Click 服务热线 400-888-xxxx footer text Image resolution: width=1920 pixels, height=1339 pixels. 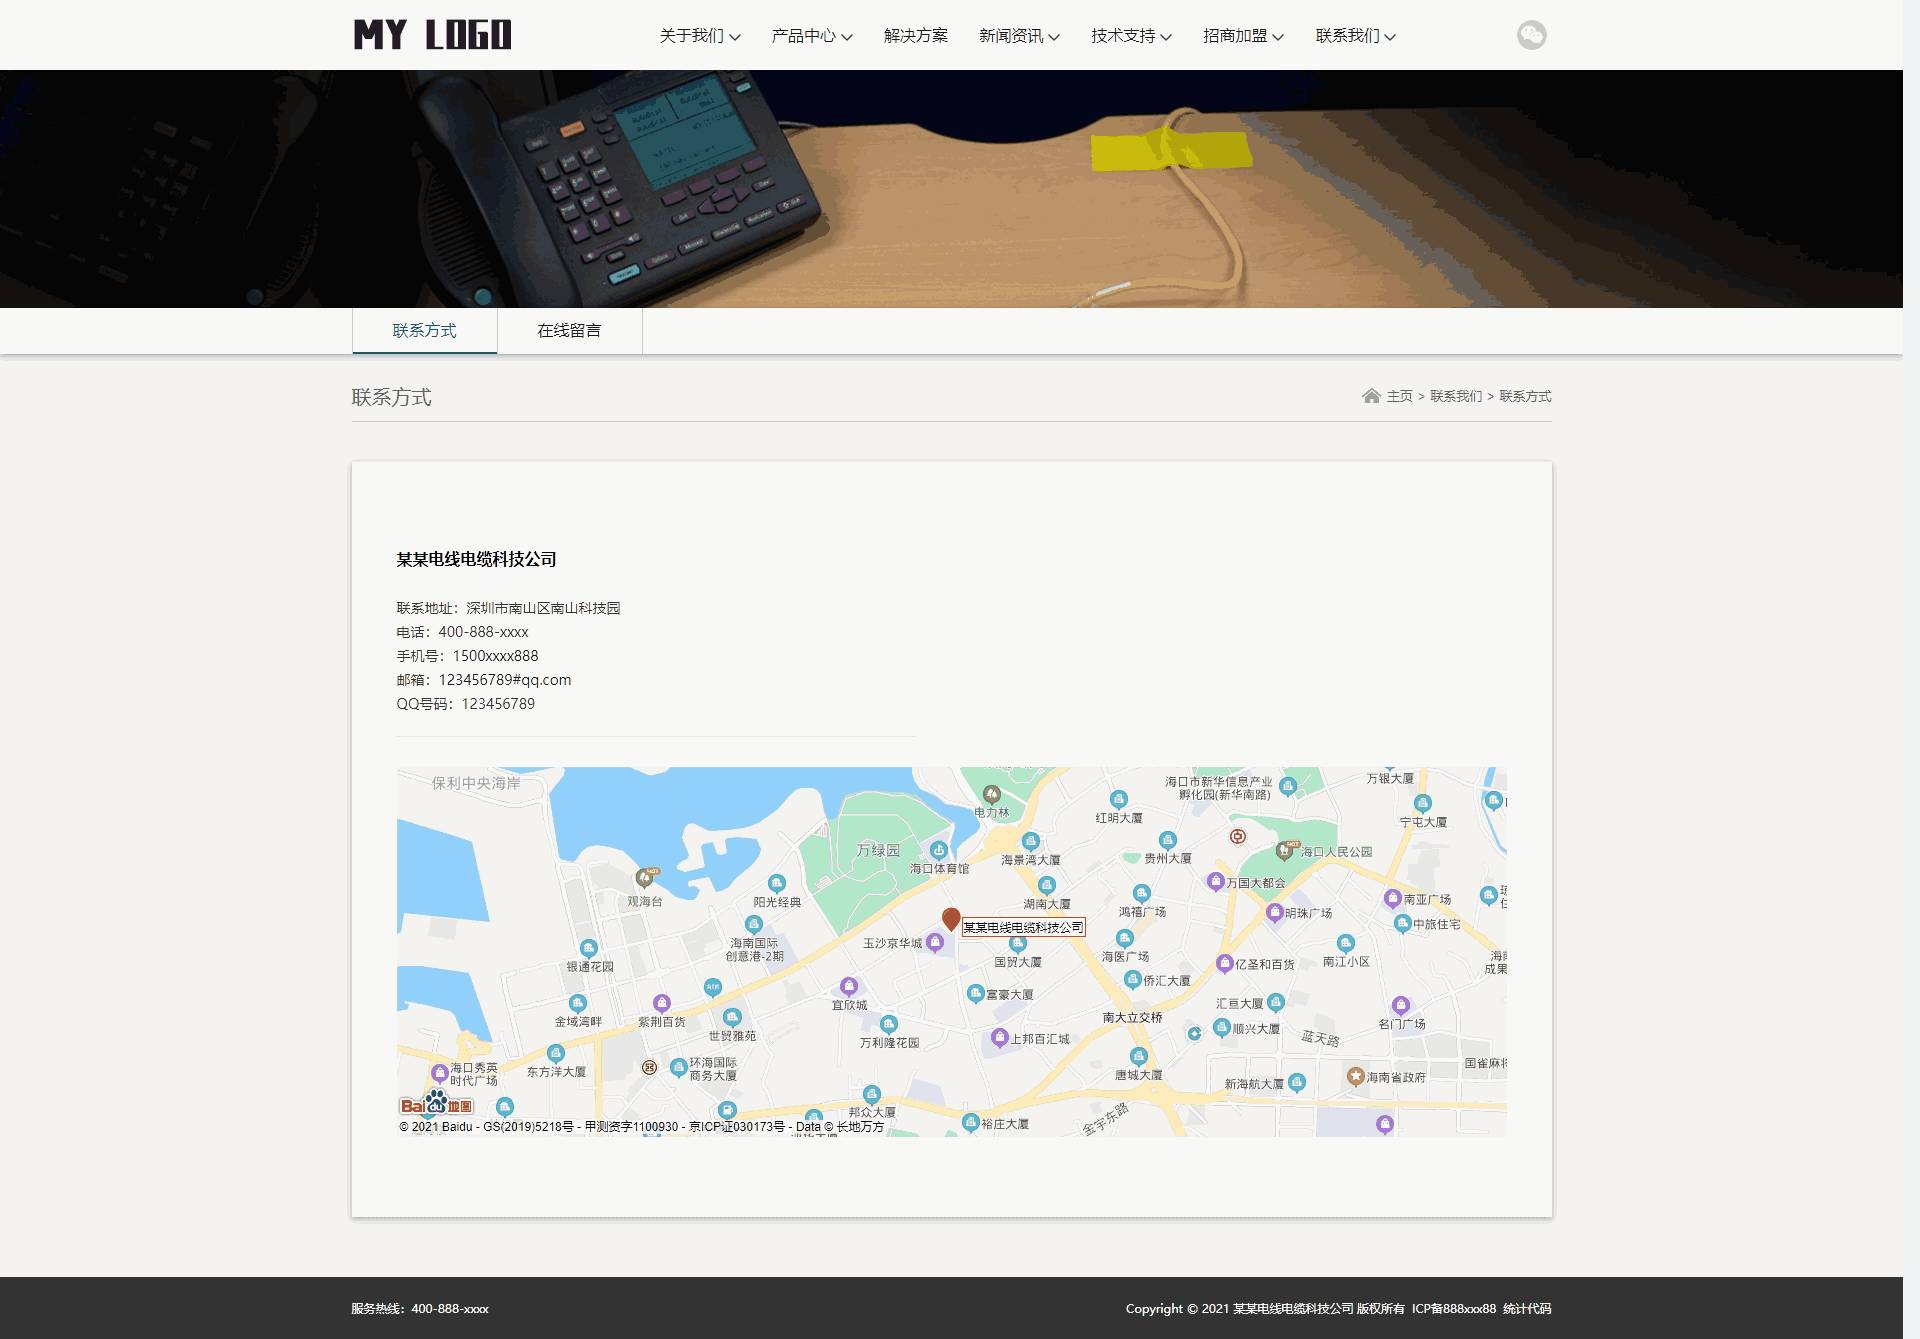(x=420, y=1308)
